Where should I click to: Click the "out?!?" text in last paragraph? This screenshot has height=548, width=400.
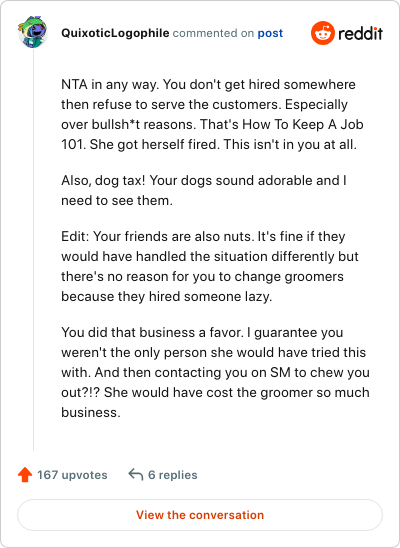pyautogui.click(x=81, y=392)
